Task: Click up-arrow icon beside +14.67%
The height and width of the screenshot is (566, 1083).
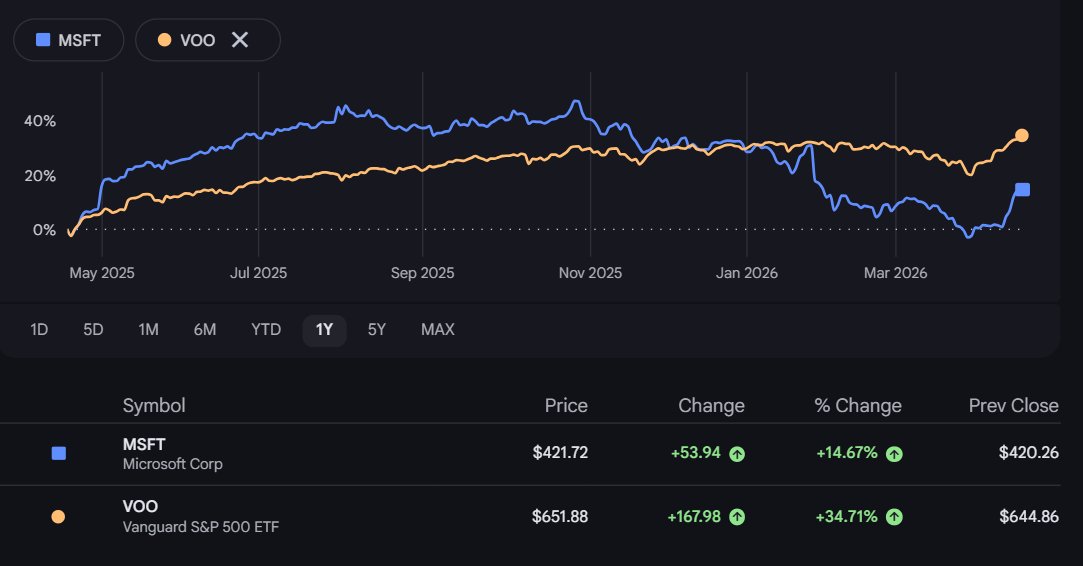Action: coord(894,454)
